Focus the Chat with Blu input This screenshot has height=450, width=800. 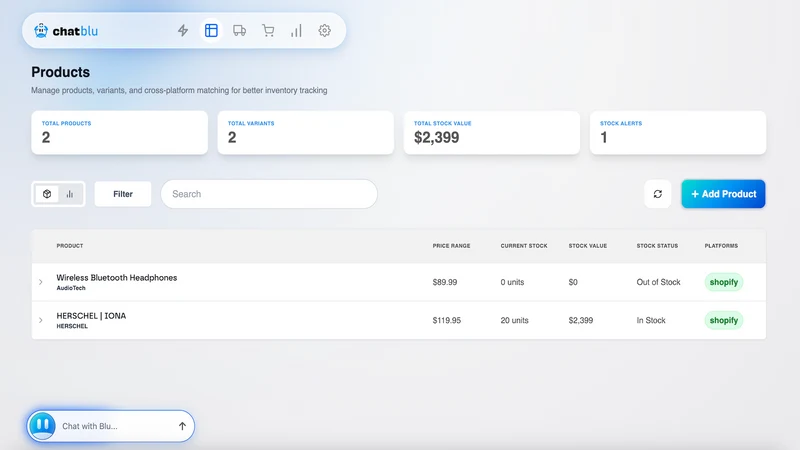(x=115, y=426)
